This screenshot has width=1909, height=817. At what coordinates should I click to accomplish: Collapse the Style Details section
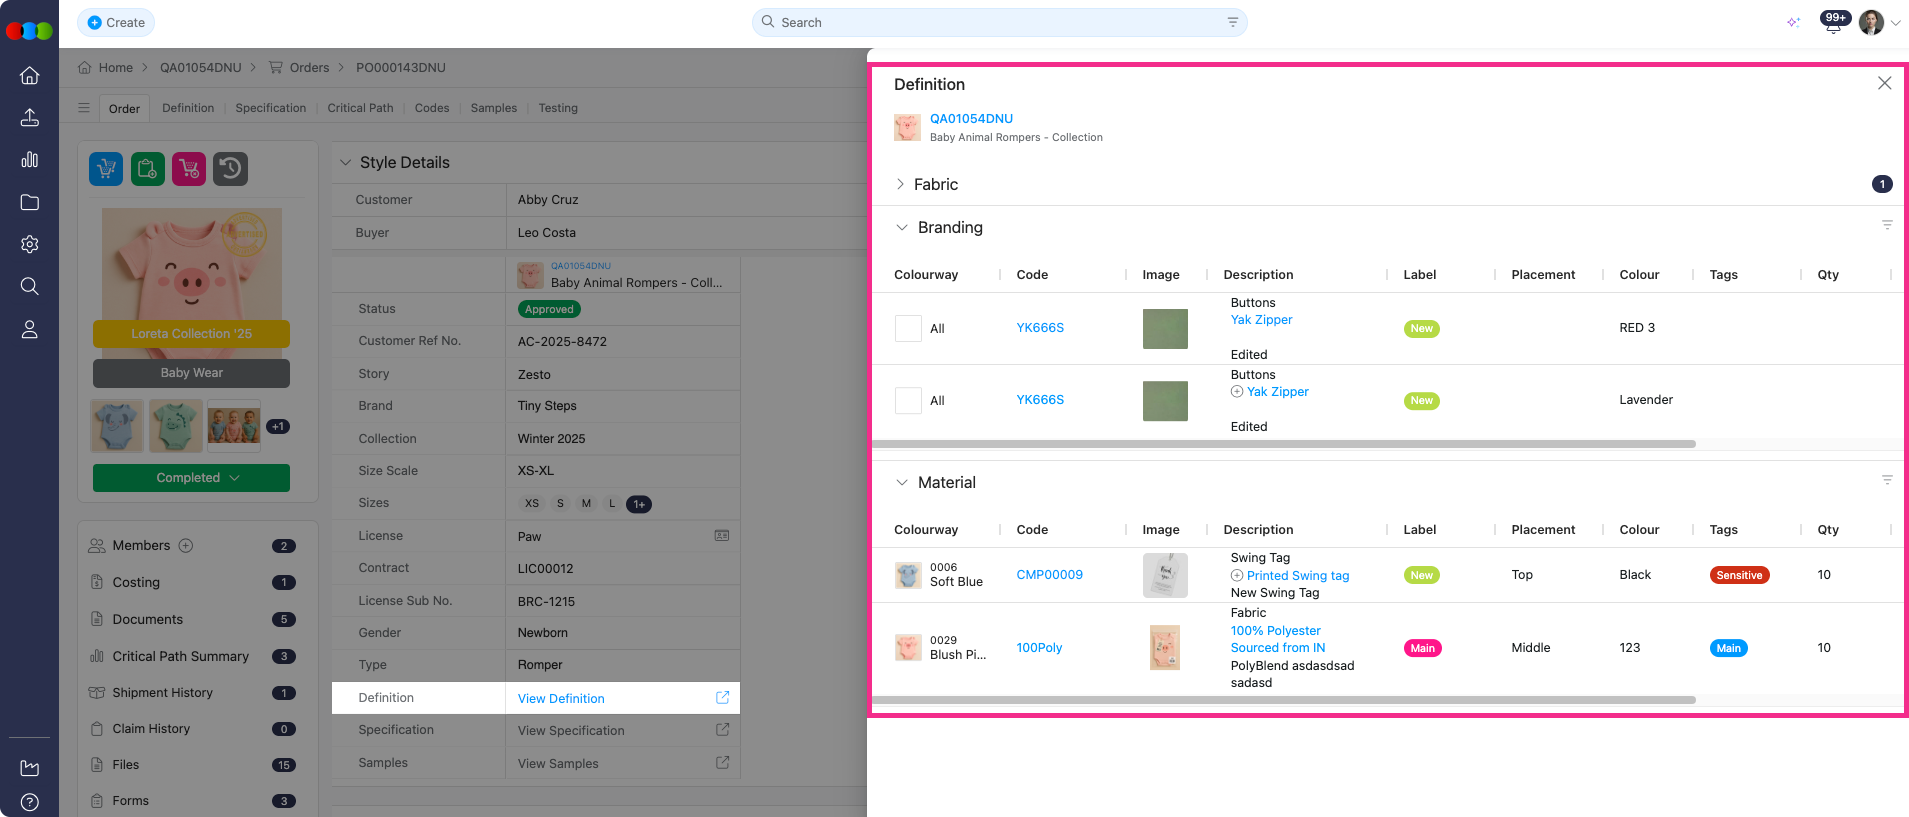[346, 163]
